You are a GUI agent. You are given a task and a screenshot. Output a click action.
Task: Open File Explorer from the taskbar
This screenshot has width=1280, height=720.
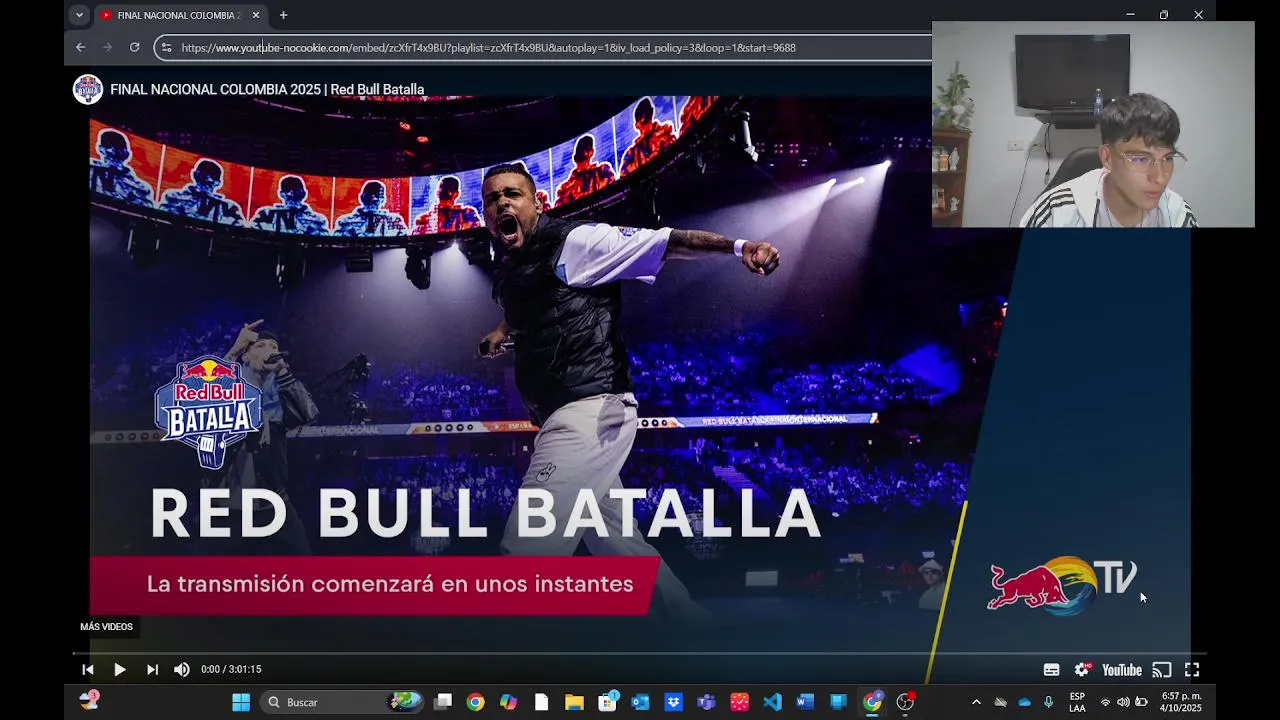point(574,702)
